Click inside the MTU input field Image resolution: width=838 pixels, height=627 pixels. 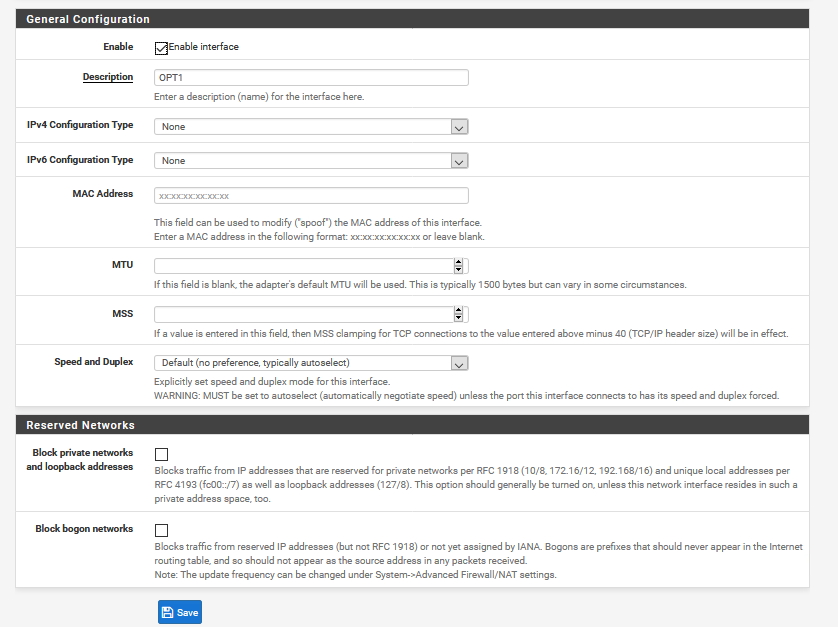pos(304,266)
